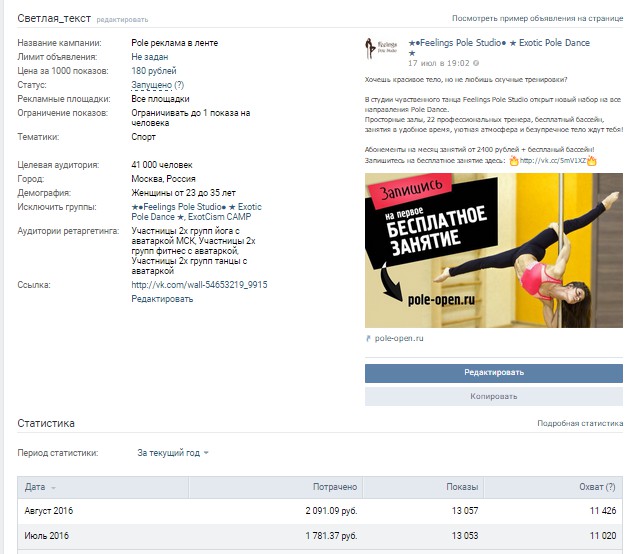Viewport: 630px width, 554px height.
Task: Click the Статистика section heading
Action: point(46,423)
